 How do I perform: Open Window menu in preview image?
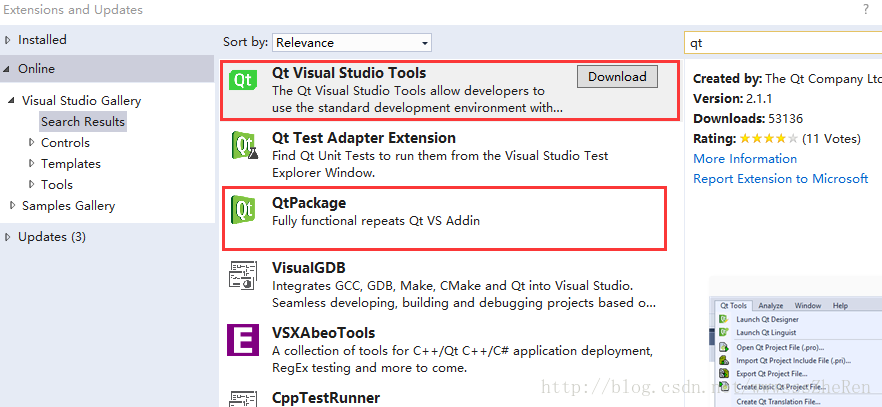[808, 306]
